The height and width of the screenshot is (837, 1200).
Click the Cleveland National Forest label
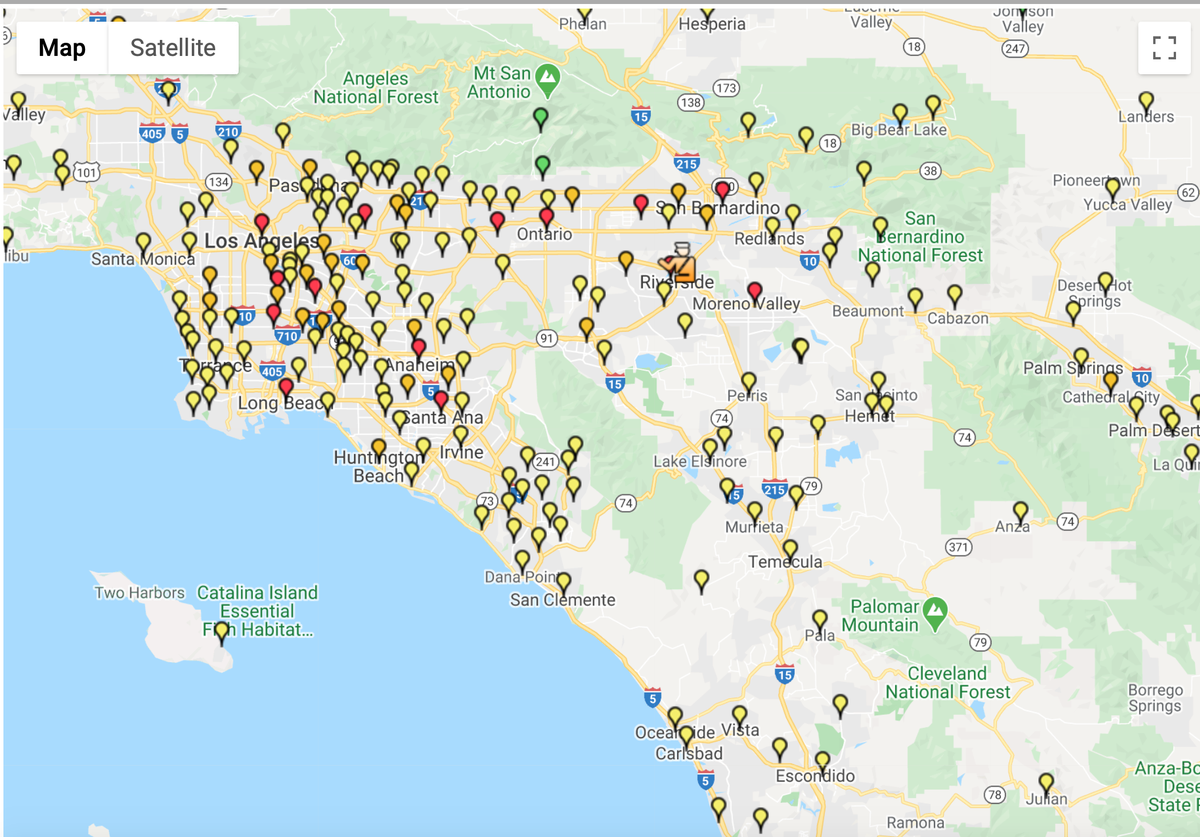tap(948, 682)
